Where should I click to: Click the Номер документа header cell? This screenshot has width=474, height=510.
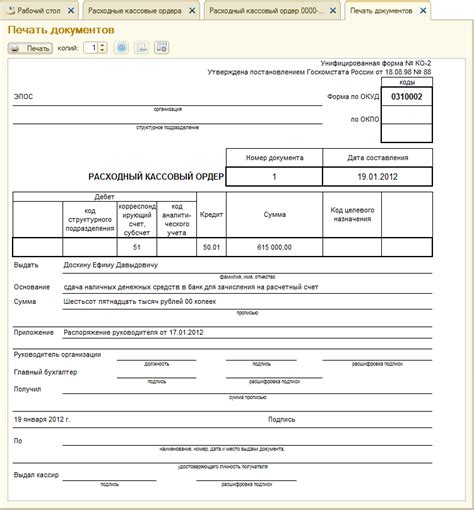coord(275,158)
